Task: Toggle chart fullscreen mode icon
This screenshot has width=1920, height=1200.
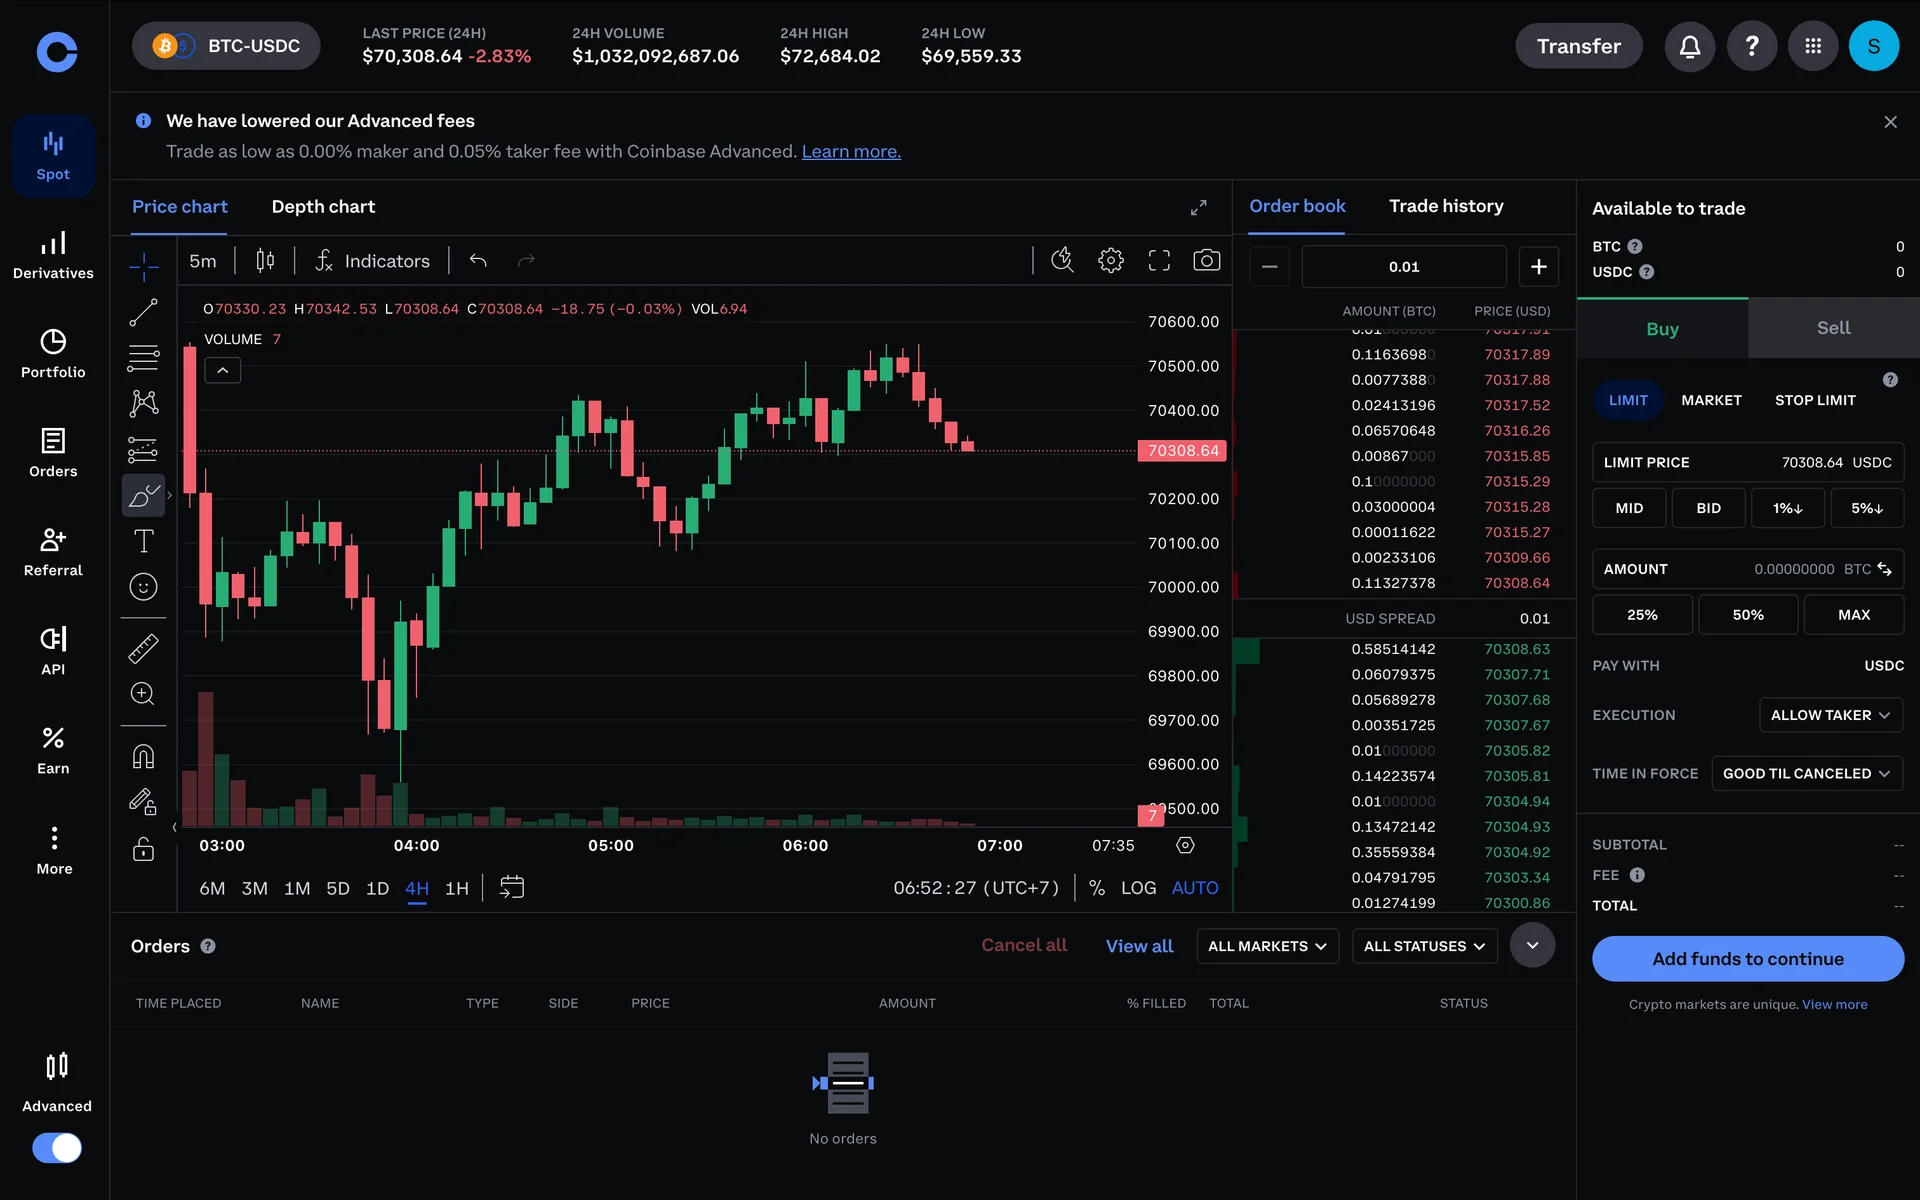Action: (1159, 261)
